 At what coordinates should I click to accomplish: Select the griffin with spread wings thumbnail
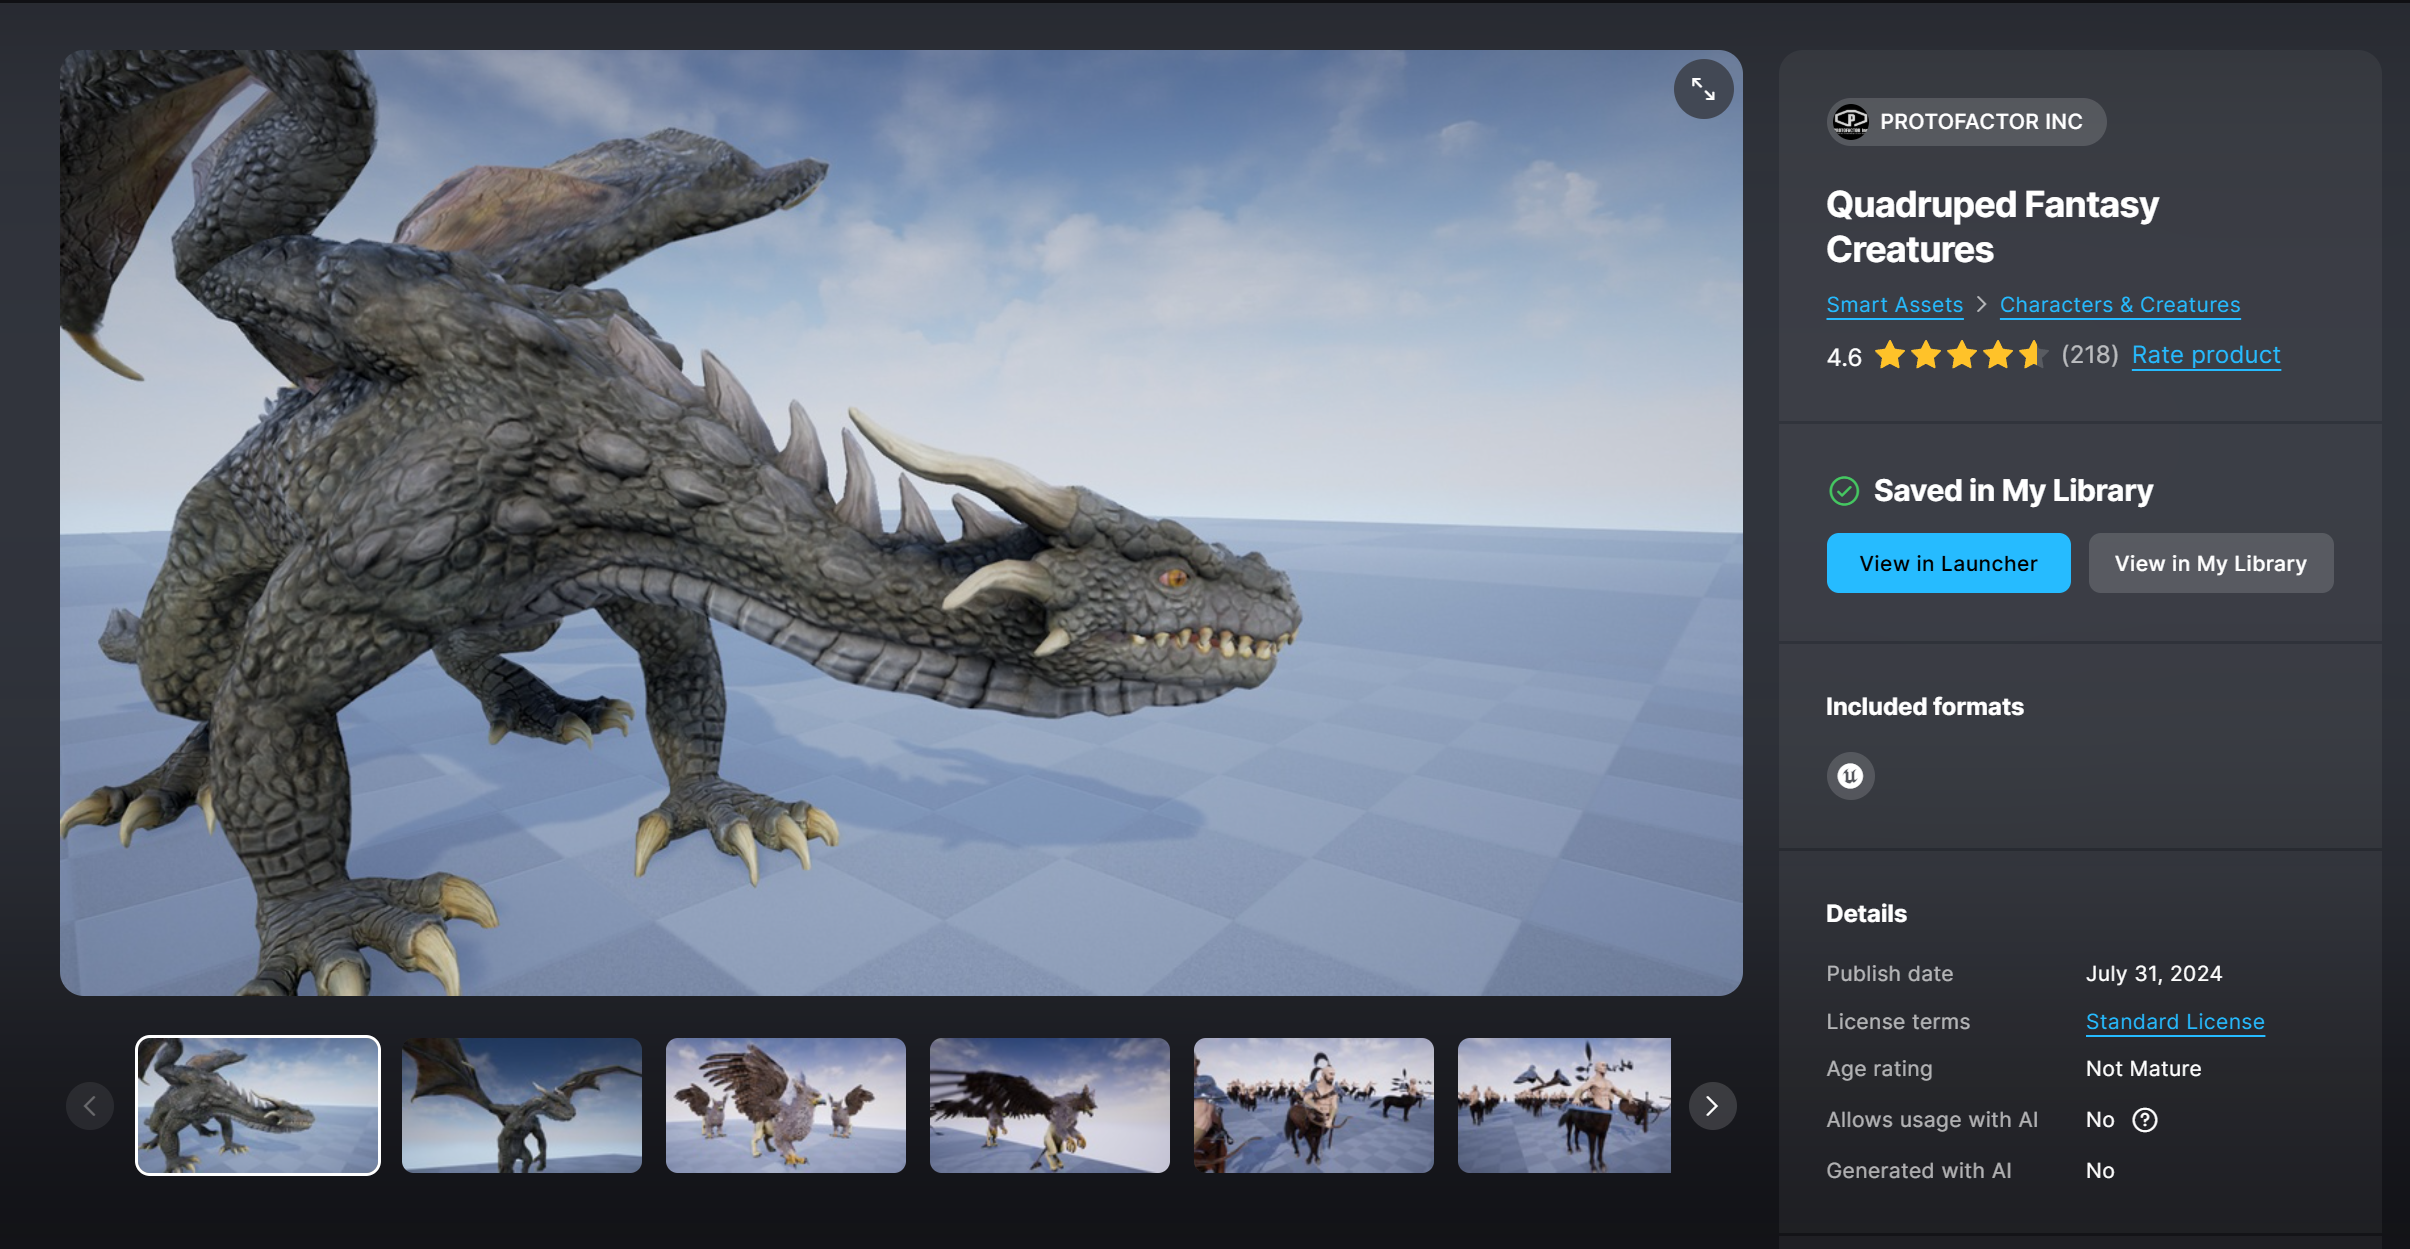(785, 1105)
